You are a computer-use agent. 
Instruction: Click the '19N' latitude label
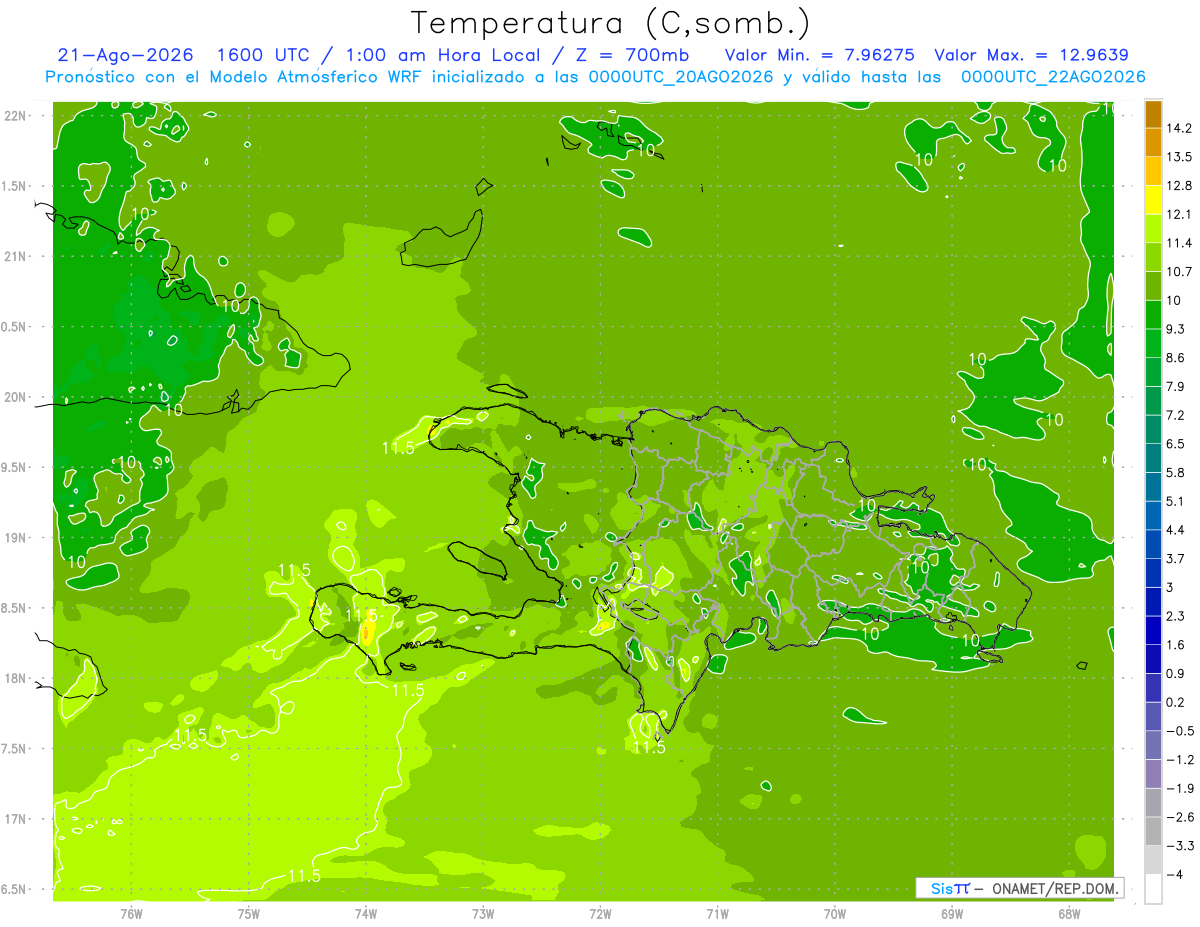[14, 538]
